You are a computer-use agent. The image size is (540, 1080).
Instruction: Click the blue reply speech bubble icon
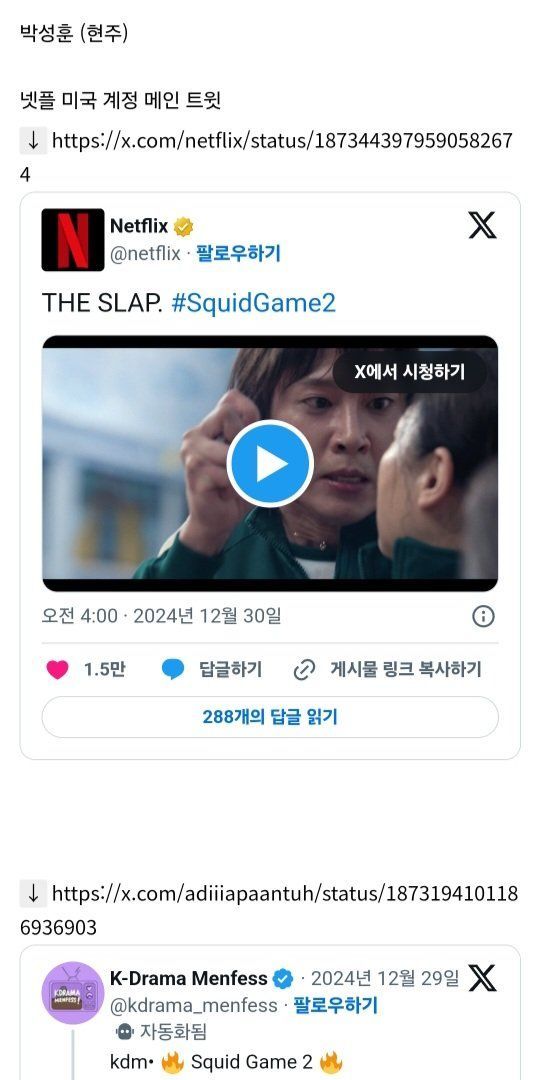pyautogui.click(x=173, y=669)
